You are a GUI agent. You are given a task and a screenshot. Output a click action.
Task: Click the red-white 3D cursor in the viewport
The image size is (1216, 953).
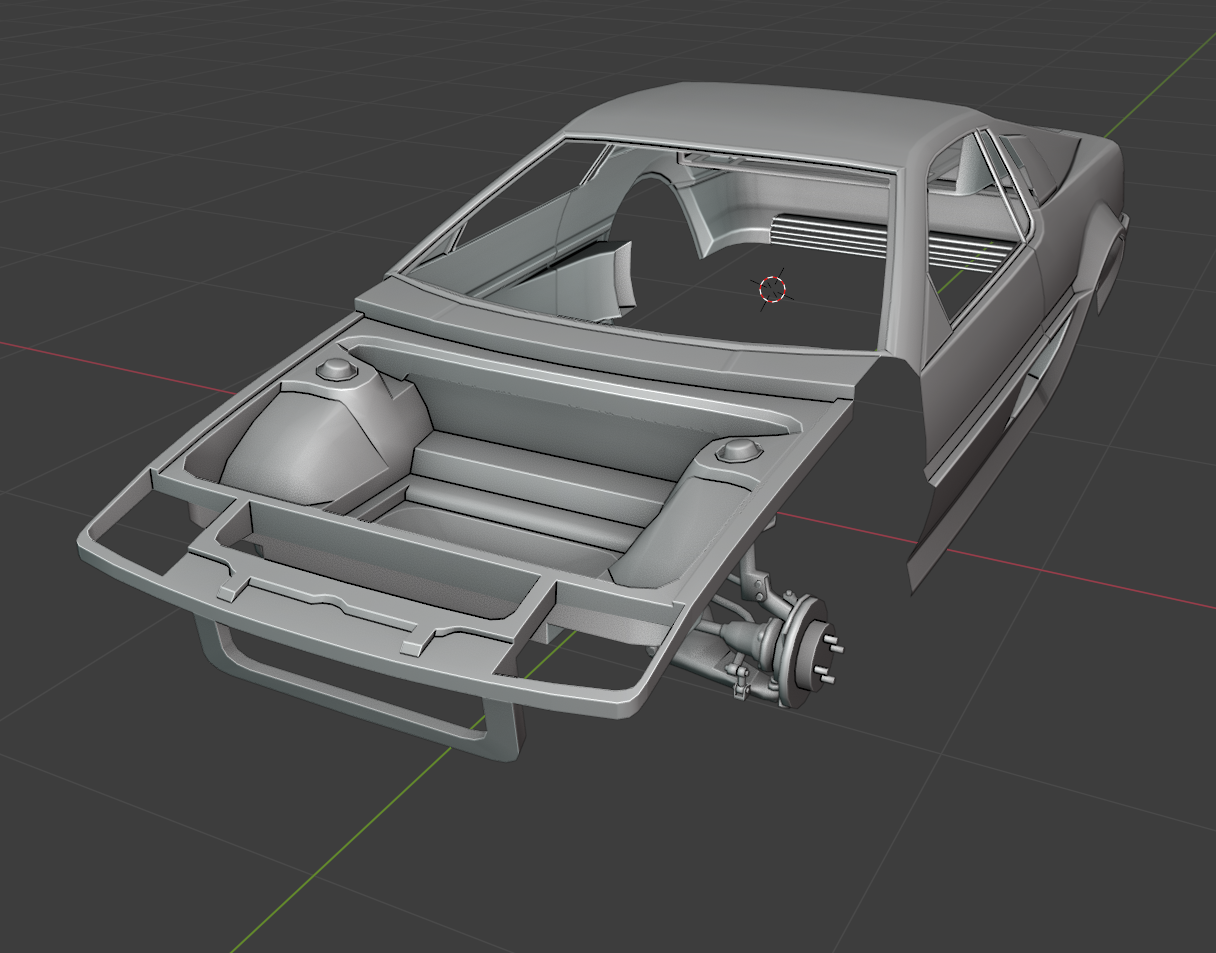click(773, 289)
